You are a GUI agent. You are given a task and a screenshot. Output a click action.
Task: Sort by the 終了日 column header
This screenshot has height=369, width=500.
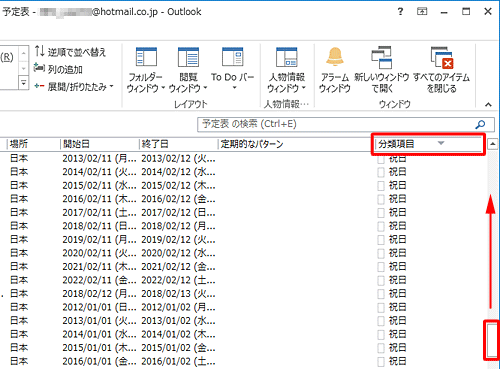tap(178, 144)
